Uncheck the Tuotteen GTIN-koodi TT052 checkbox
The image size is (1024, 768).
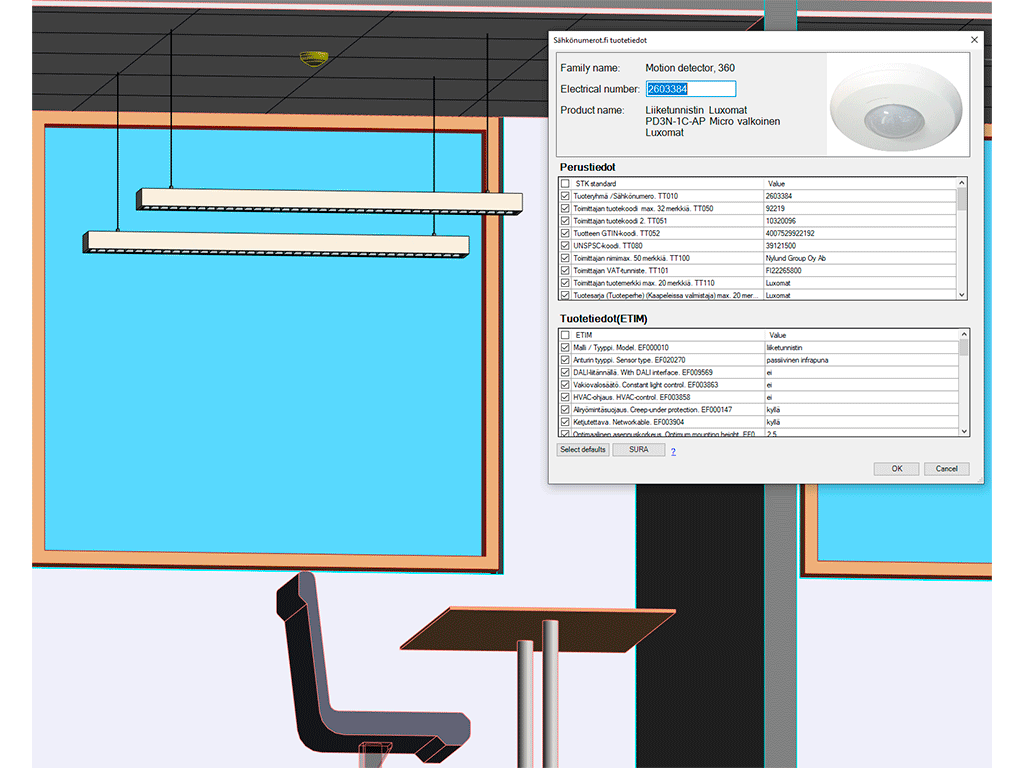coord(565,234)
